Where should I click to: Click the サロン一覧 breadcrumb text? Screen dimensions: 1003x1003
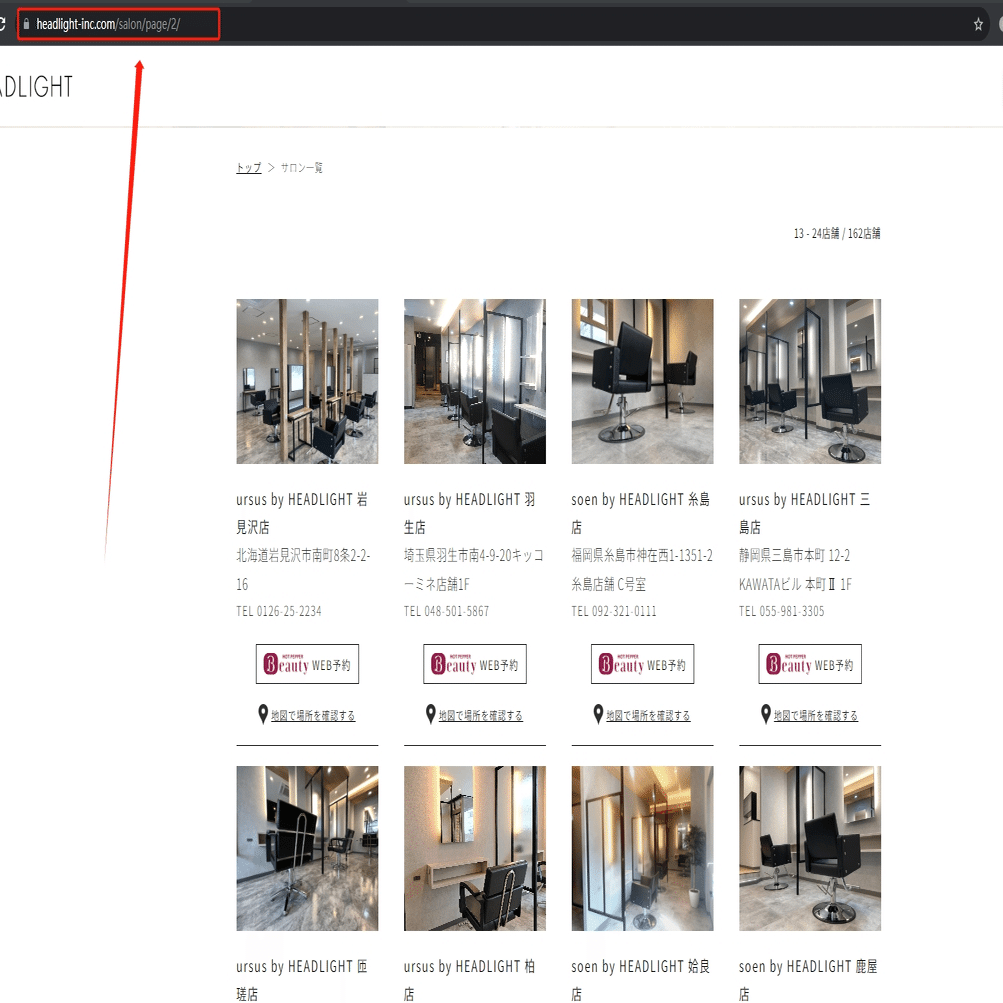tap(301, 168)
